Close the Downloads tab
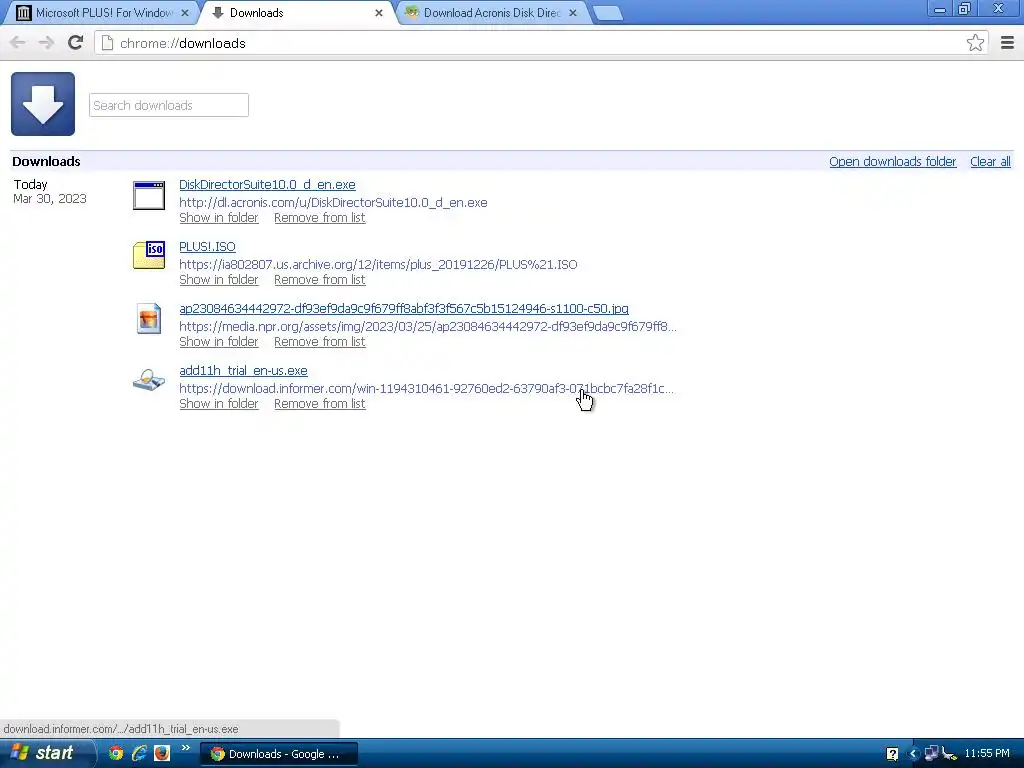 click(379, 12)
